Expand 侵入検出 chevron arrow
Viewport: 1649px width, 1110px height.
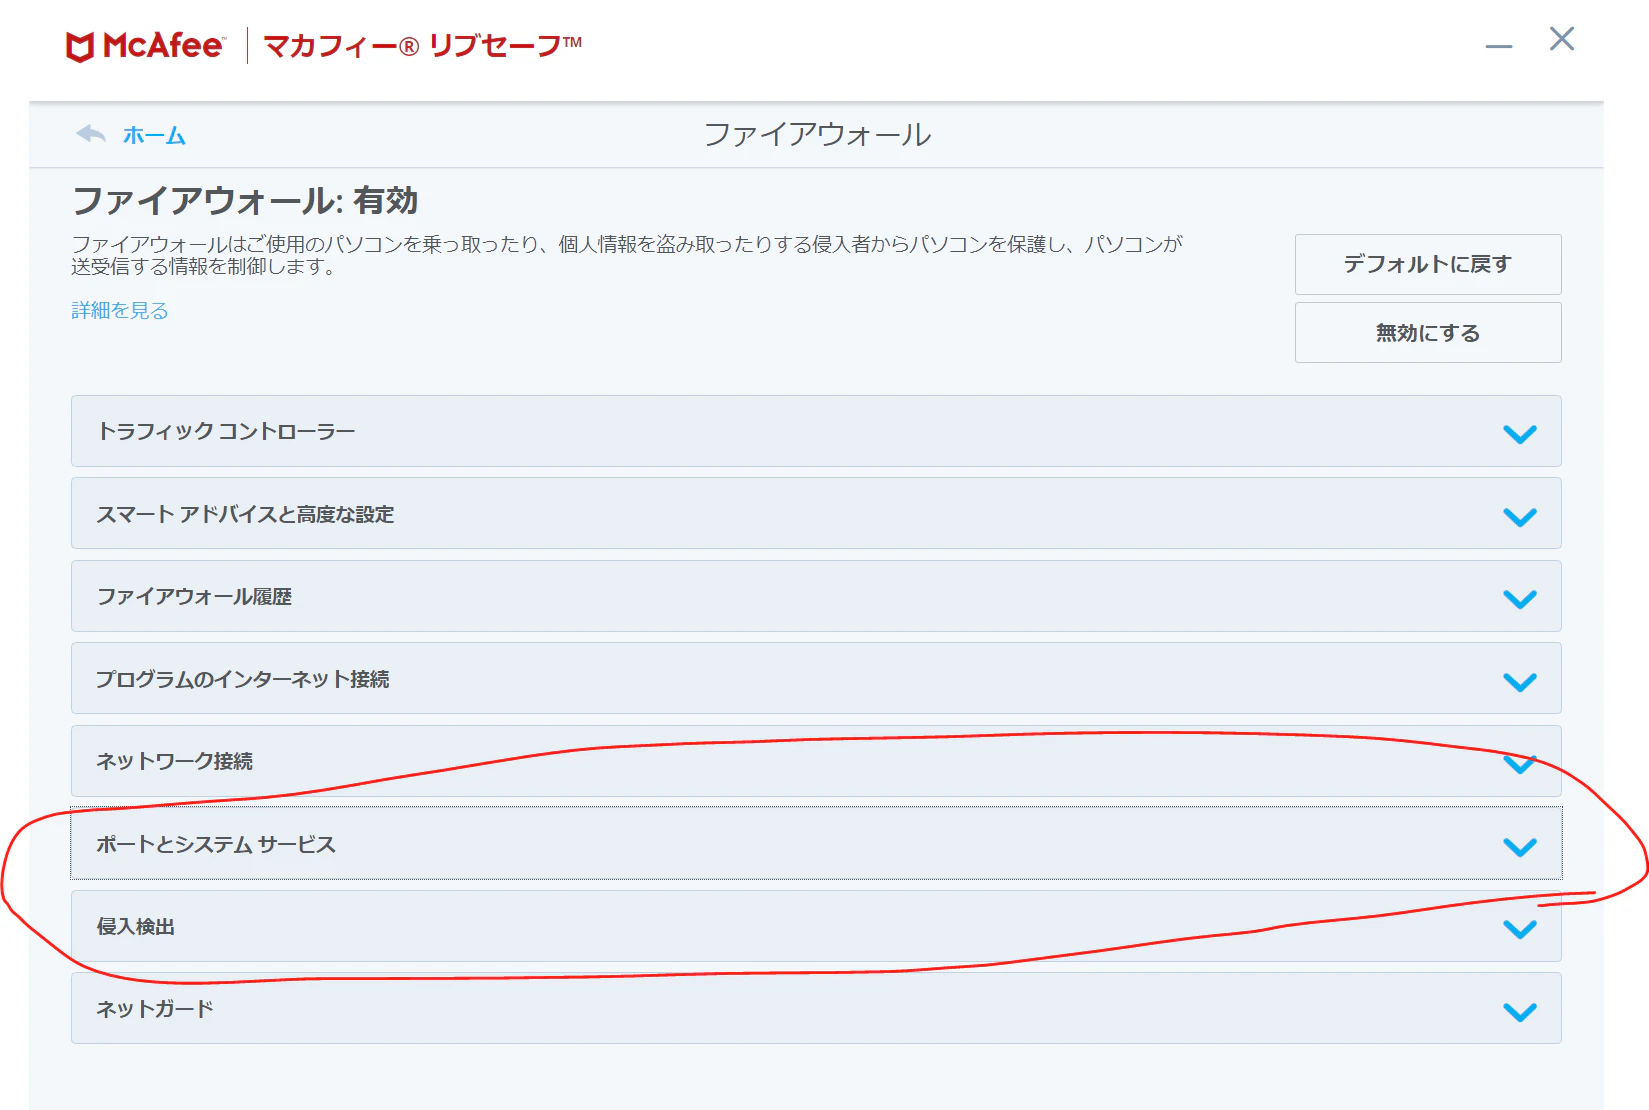pyautogui.click(x=1519, y=929)
